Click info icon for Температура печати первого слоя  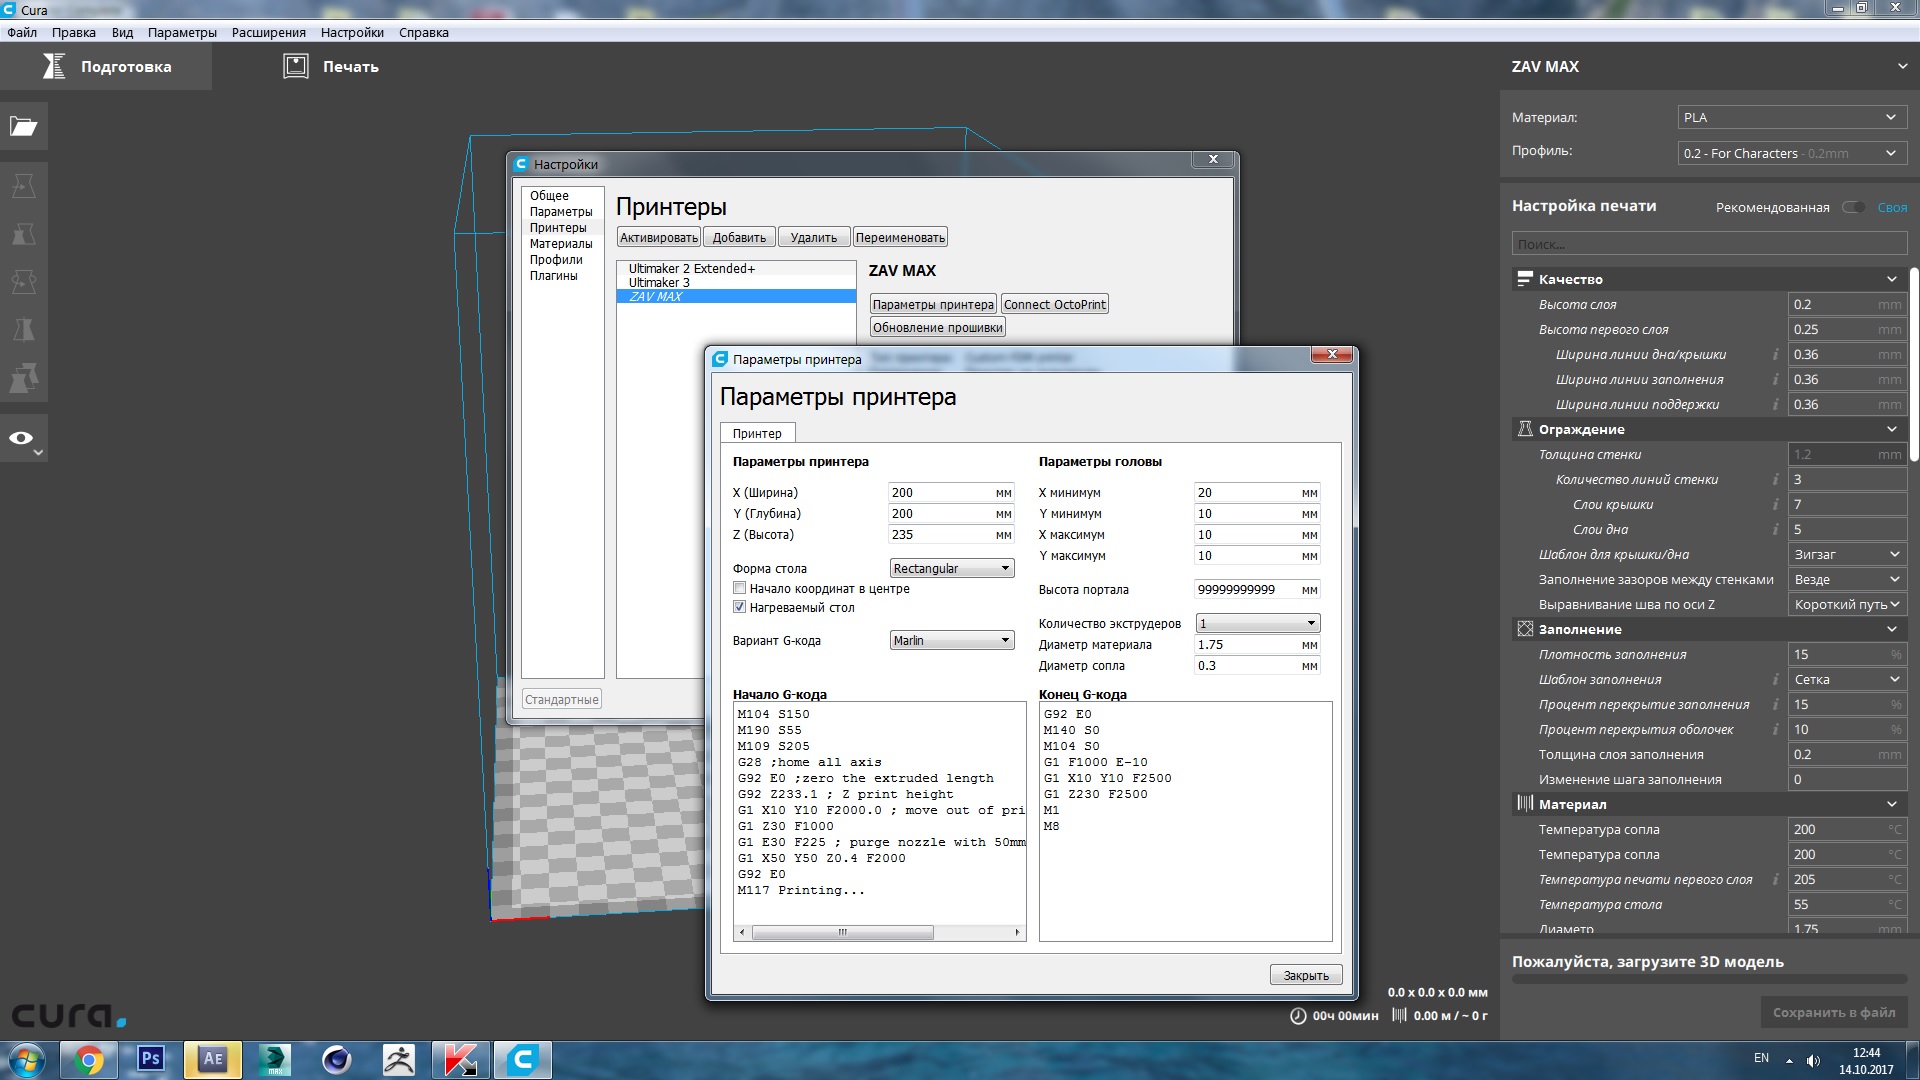coord(1776,879)
